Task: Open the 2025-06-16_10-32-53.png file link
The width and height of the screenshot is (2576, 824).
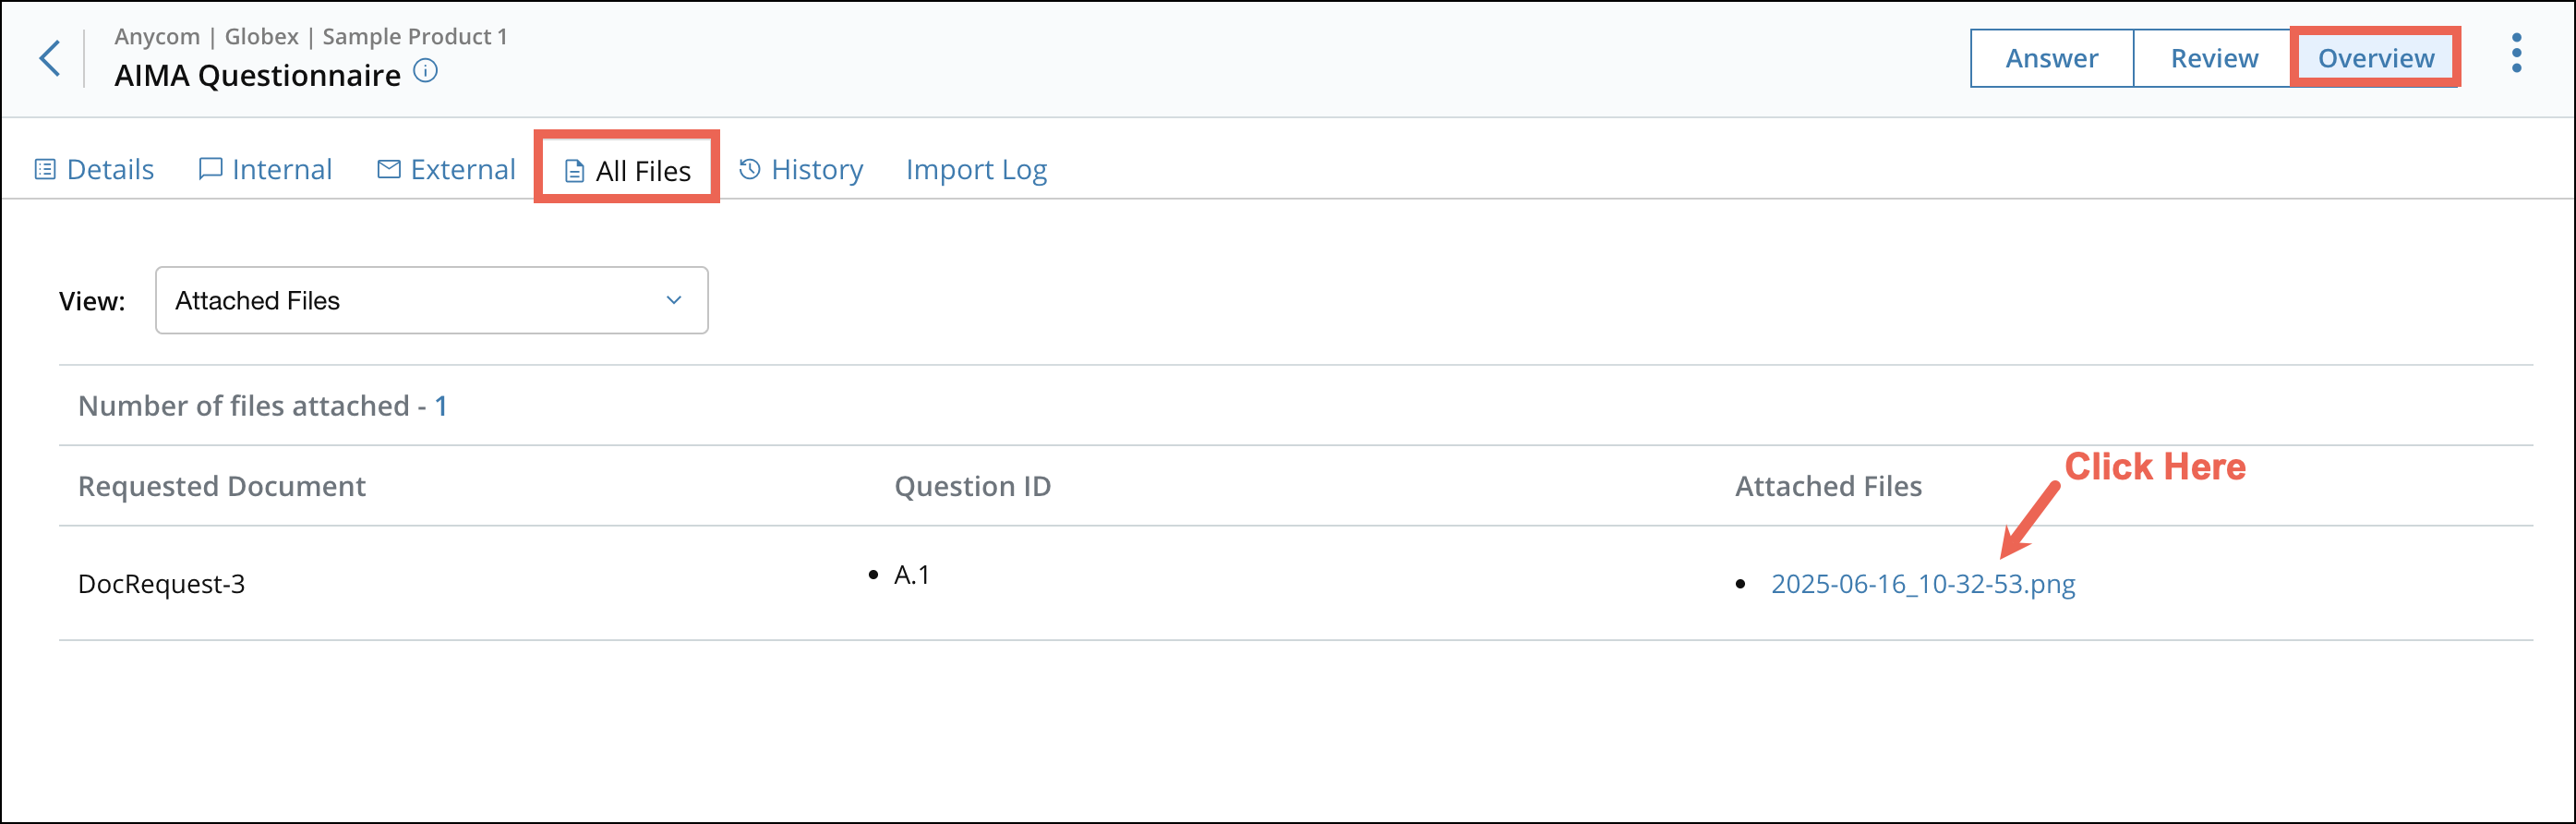Action: pyautogui.click(x=1923, y=584)
